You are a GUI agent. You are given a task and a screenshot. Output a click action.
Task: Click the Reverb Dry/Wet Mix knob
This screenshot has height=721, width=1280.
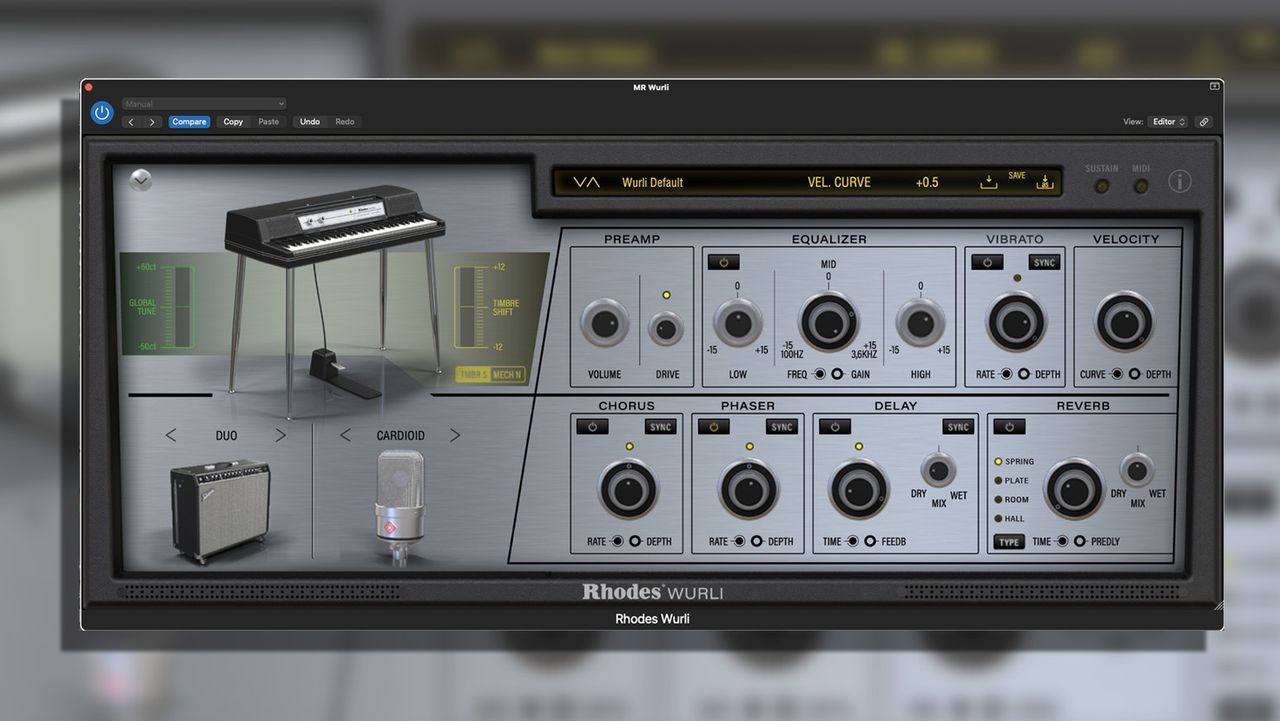(1137, 469)
